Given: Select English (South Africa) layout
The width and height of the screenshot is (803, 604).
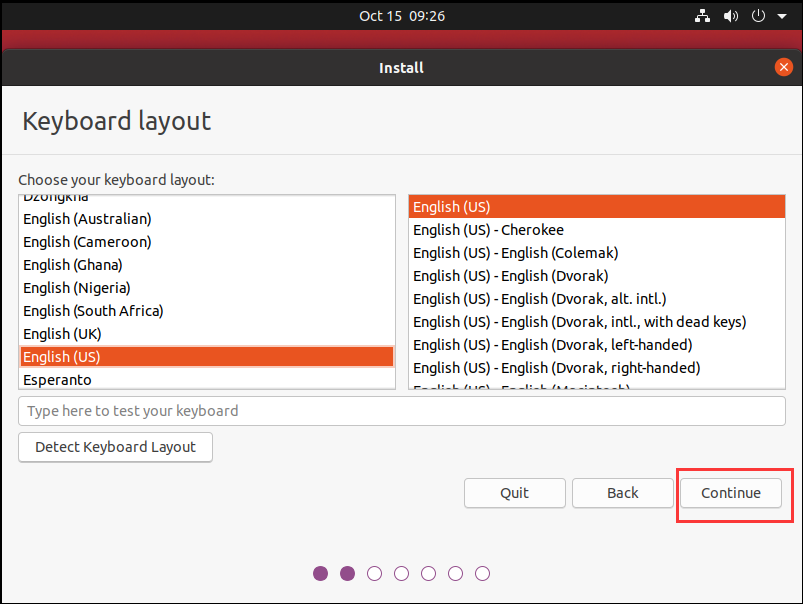Looking at the screenshot, I should pyautogui.click(x=207, y=311).
